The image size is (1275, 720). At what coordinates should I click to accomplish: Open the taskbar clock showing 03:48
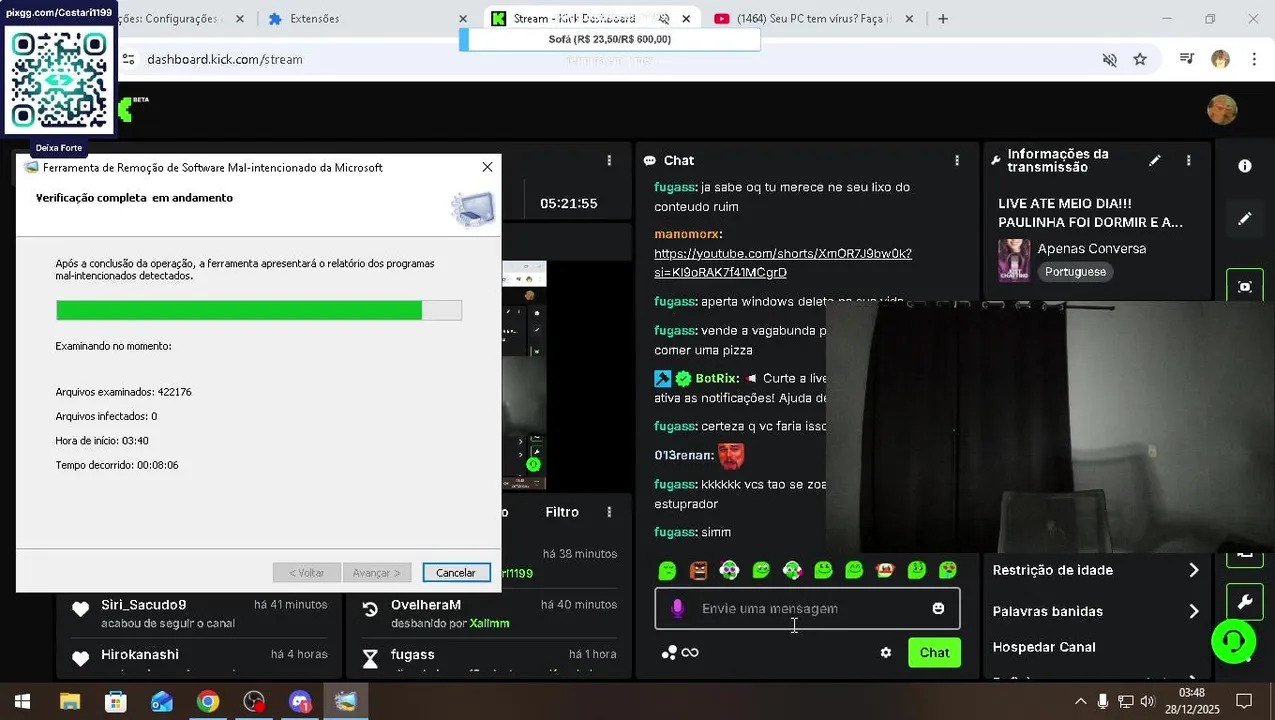pos(1192,702)
